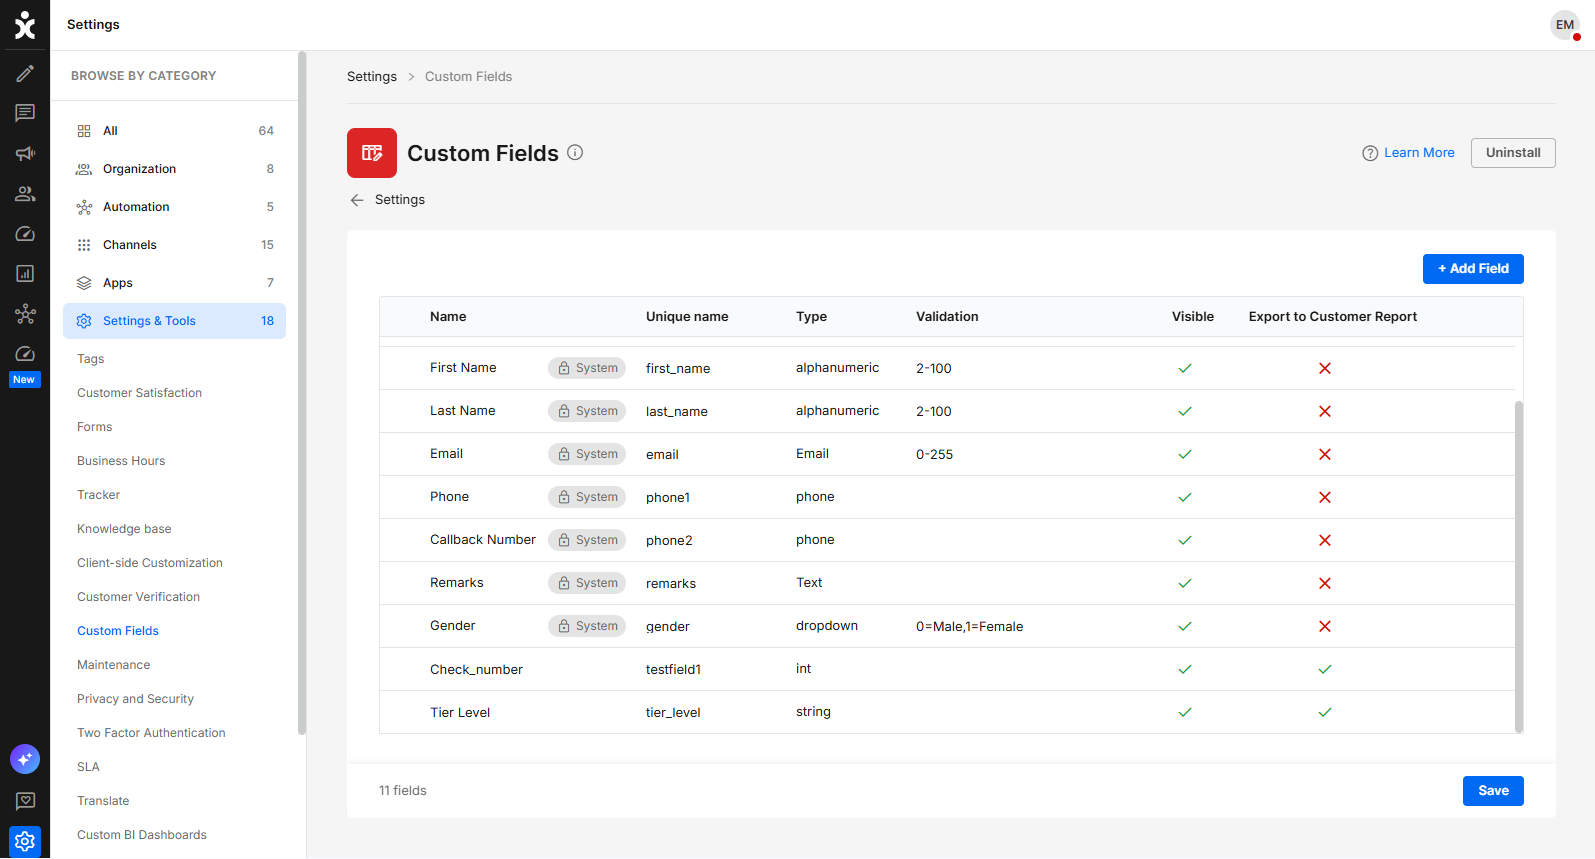The height and width of the screenshot is (859, 1595).
Task: Toggle Export to Customer Report for First Name
Action: pos(1325,369)
